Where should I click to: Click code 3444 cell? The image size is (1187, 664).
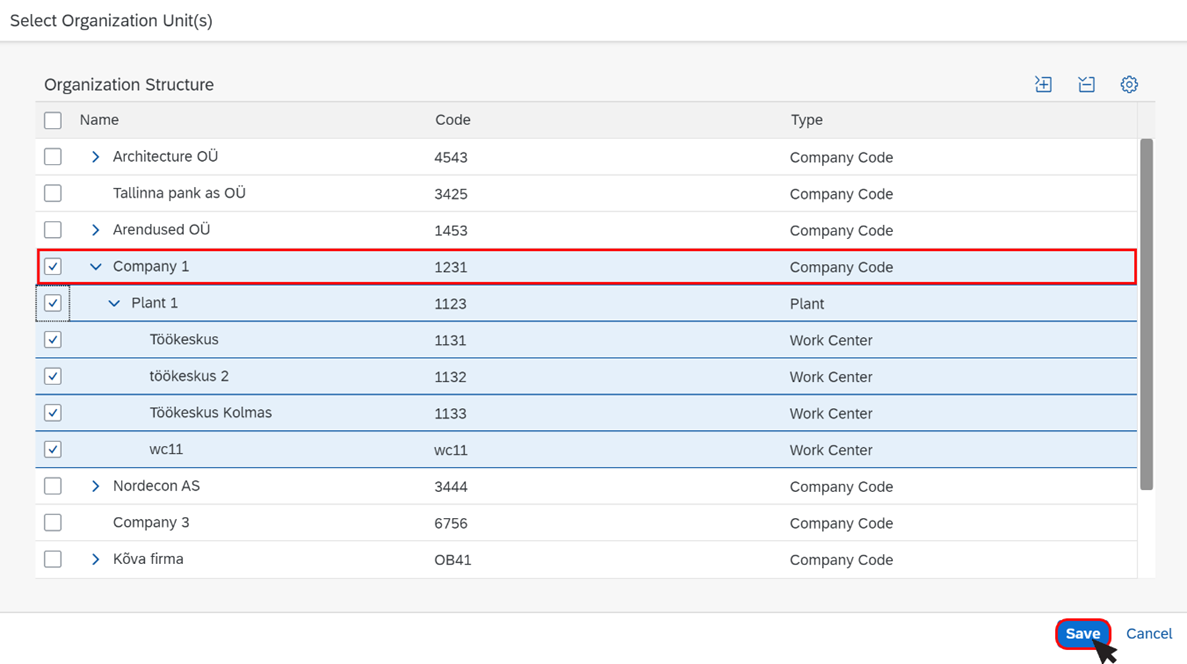coord(450,487)
